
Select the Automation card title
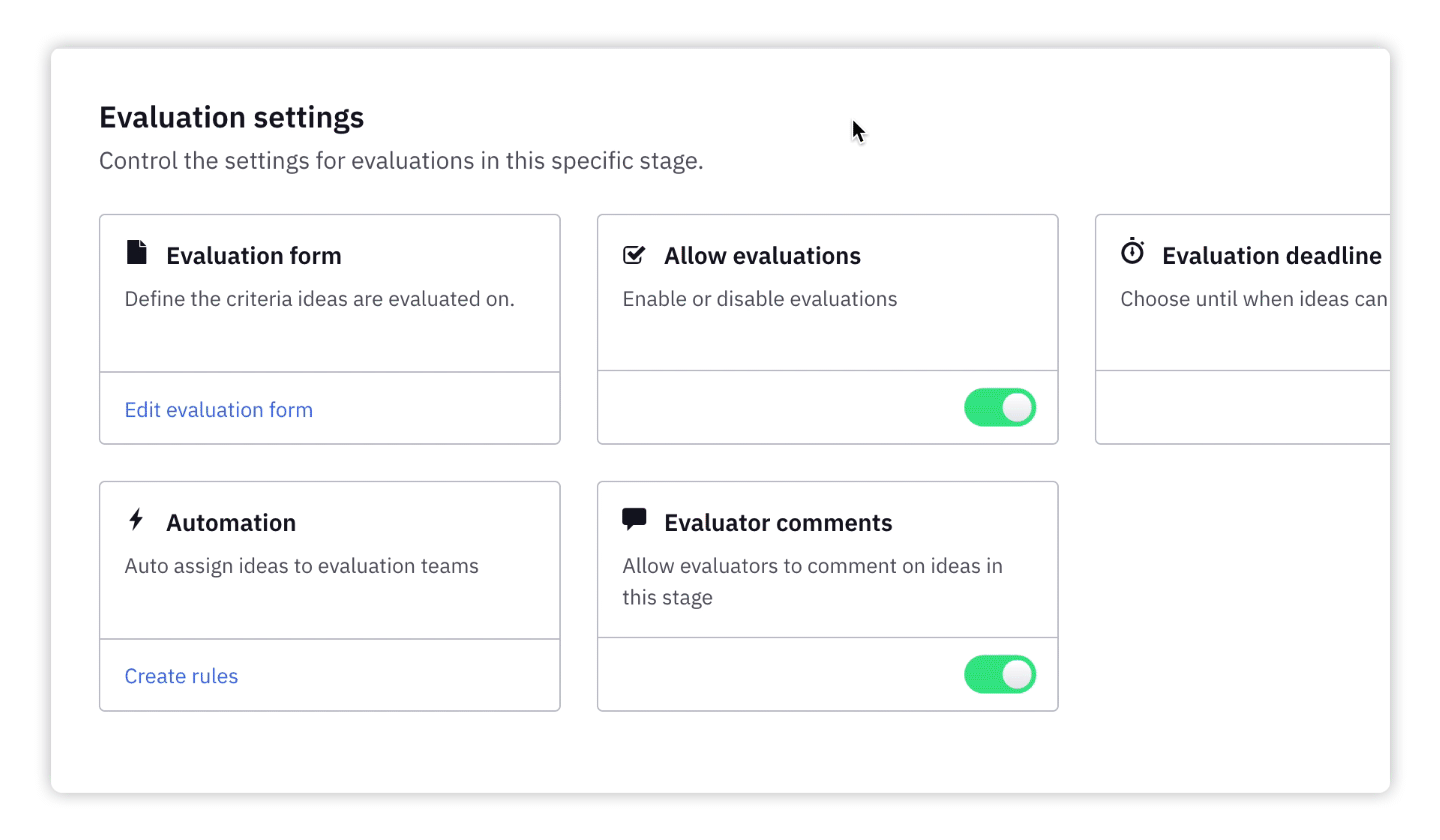tap(231, 523)
